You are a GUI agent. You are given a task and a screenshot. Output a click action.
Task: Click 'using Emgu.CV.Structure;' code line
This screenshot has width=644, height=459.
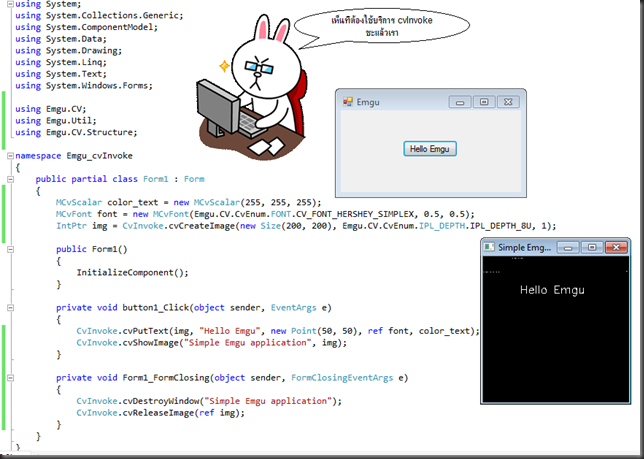click(76, 133)
